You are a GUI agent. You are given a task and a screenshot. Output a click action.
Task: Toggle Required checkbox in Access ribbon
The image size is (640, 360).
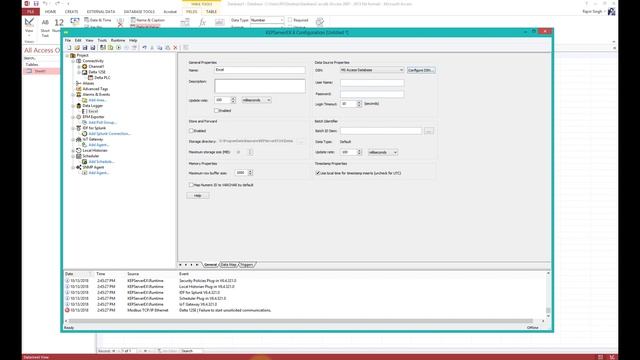tap(290, 20)
